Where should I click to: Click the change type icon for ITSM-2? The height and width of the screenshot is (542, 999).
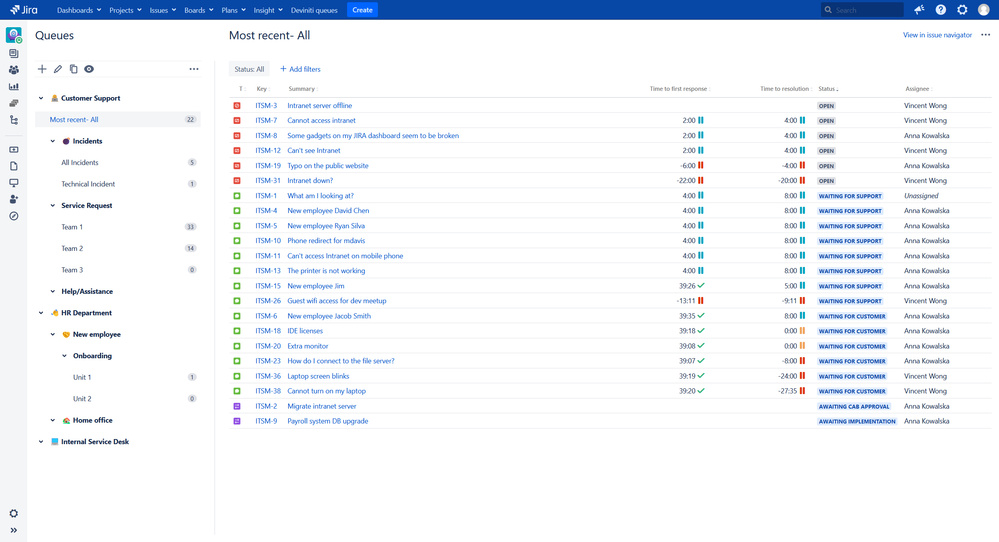pos(237,406)
